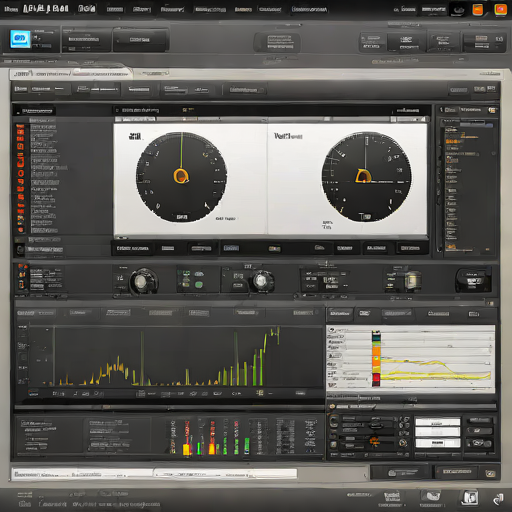This screenshot has width=512, height=512.
Task: Expand the small orange item atop right tree panel
Action: (462, 135)
